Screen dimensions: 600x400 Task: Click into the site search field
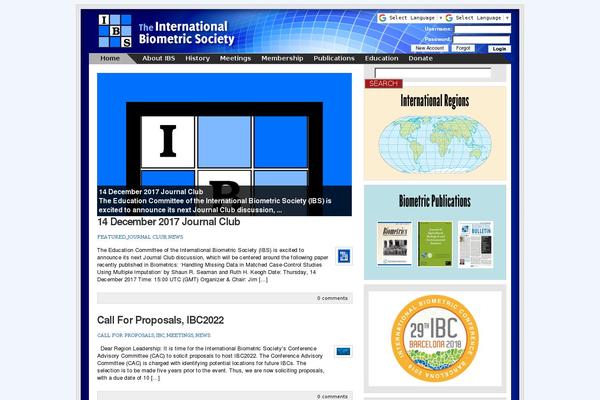tap(433, 73)
